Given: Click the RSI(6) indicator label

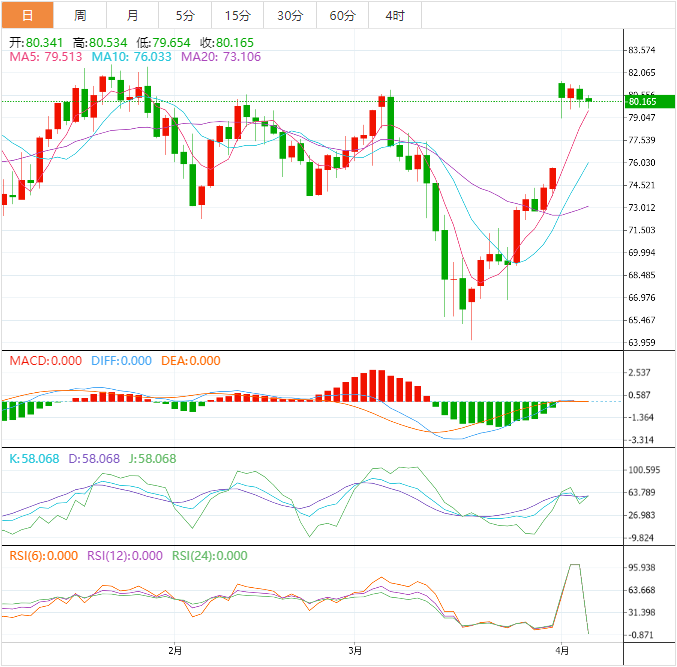Looking at the screenshot, I should (42, 556).
